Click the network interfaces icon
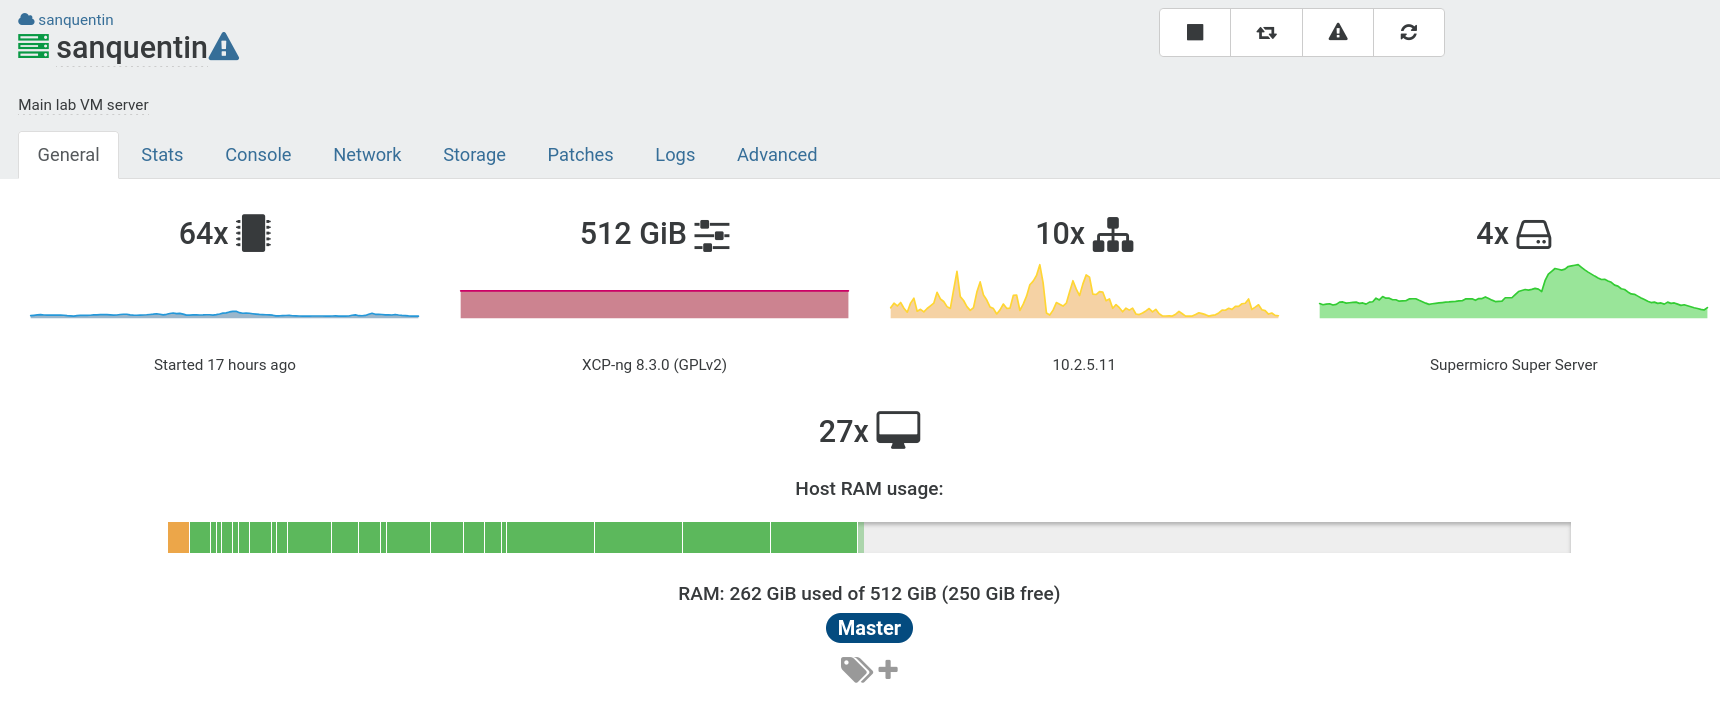The image size is (1720, 712). point(1112,235)
